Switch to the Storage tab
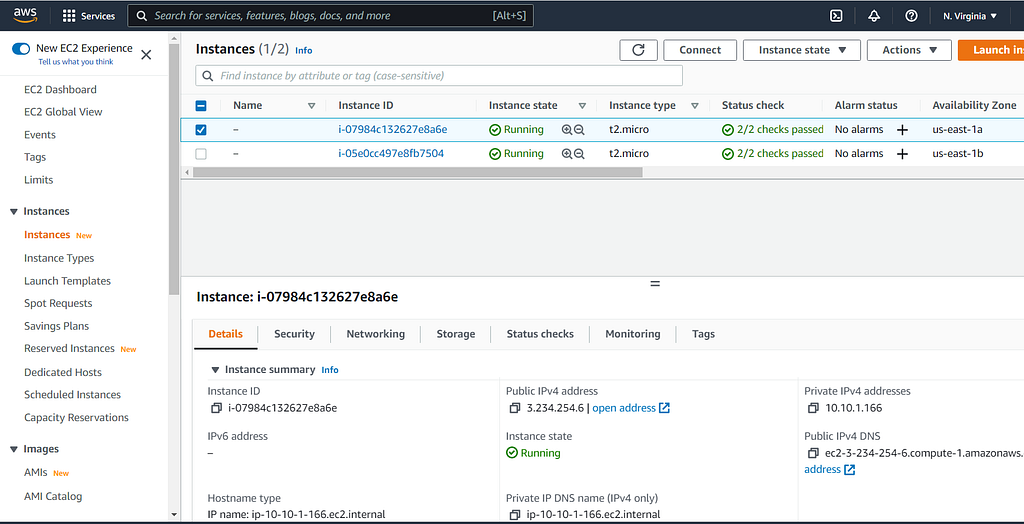The height and width of the screenshot is (524, 1024). pos(456,334)
